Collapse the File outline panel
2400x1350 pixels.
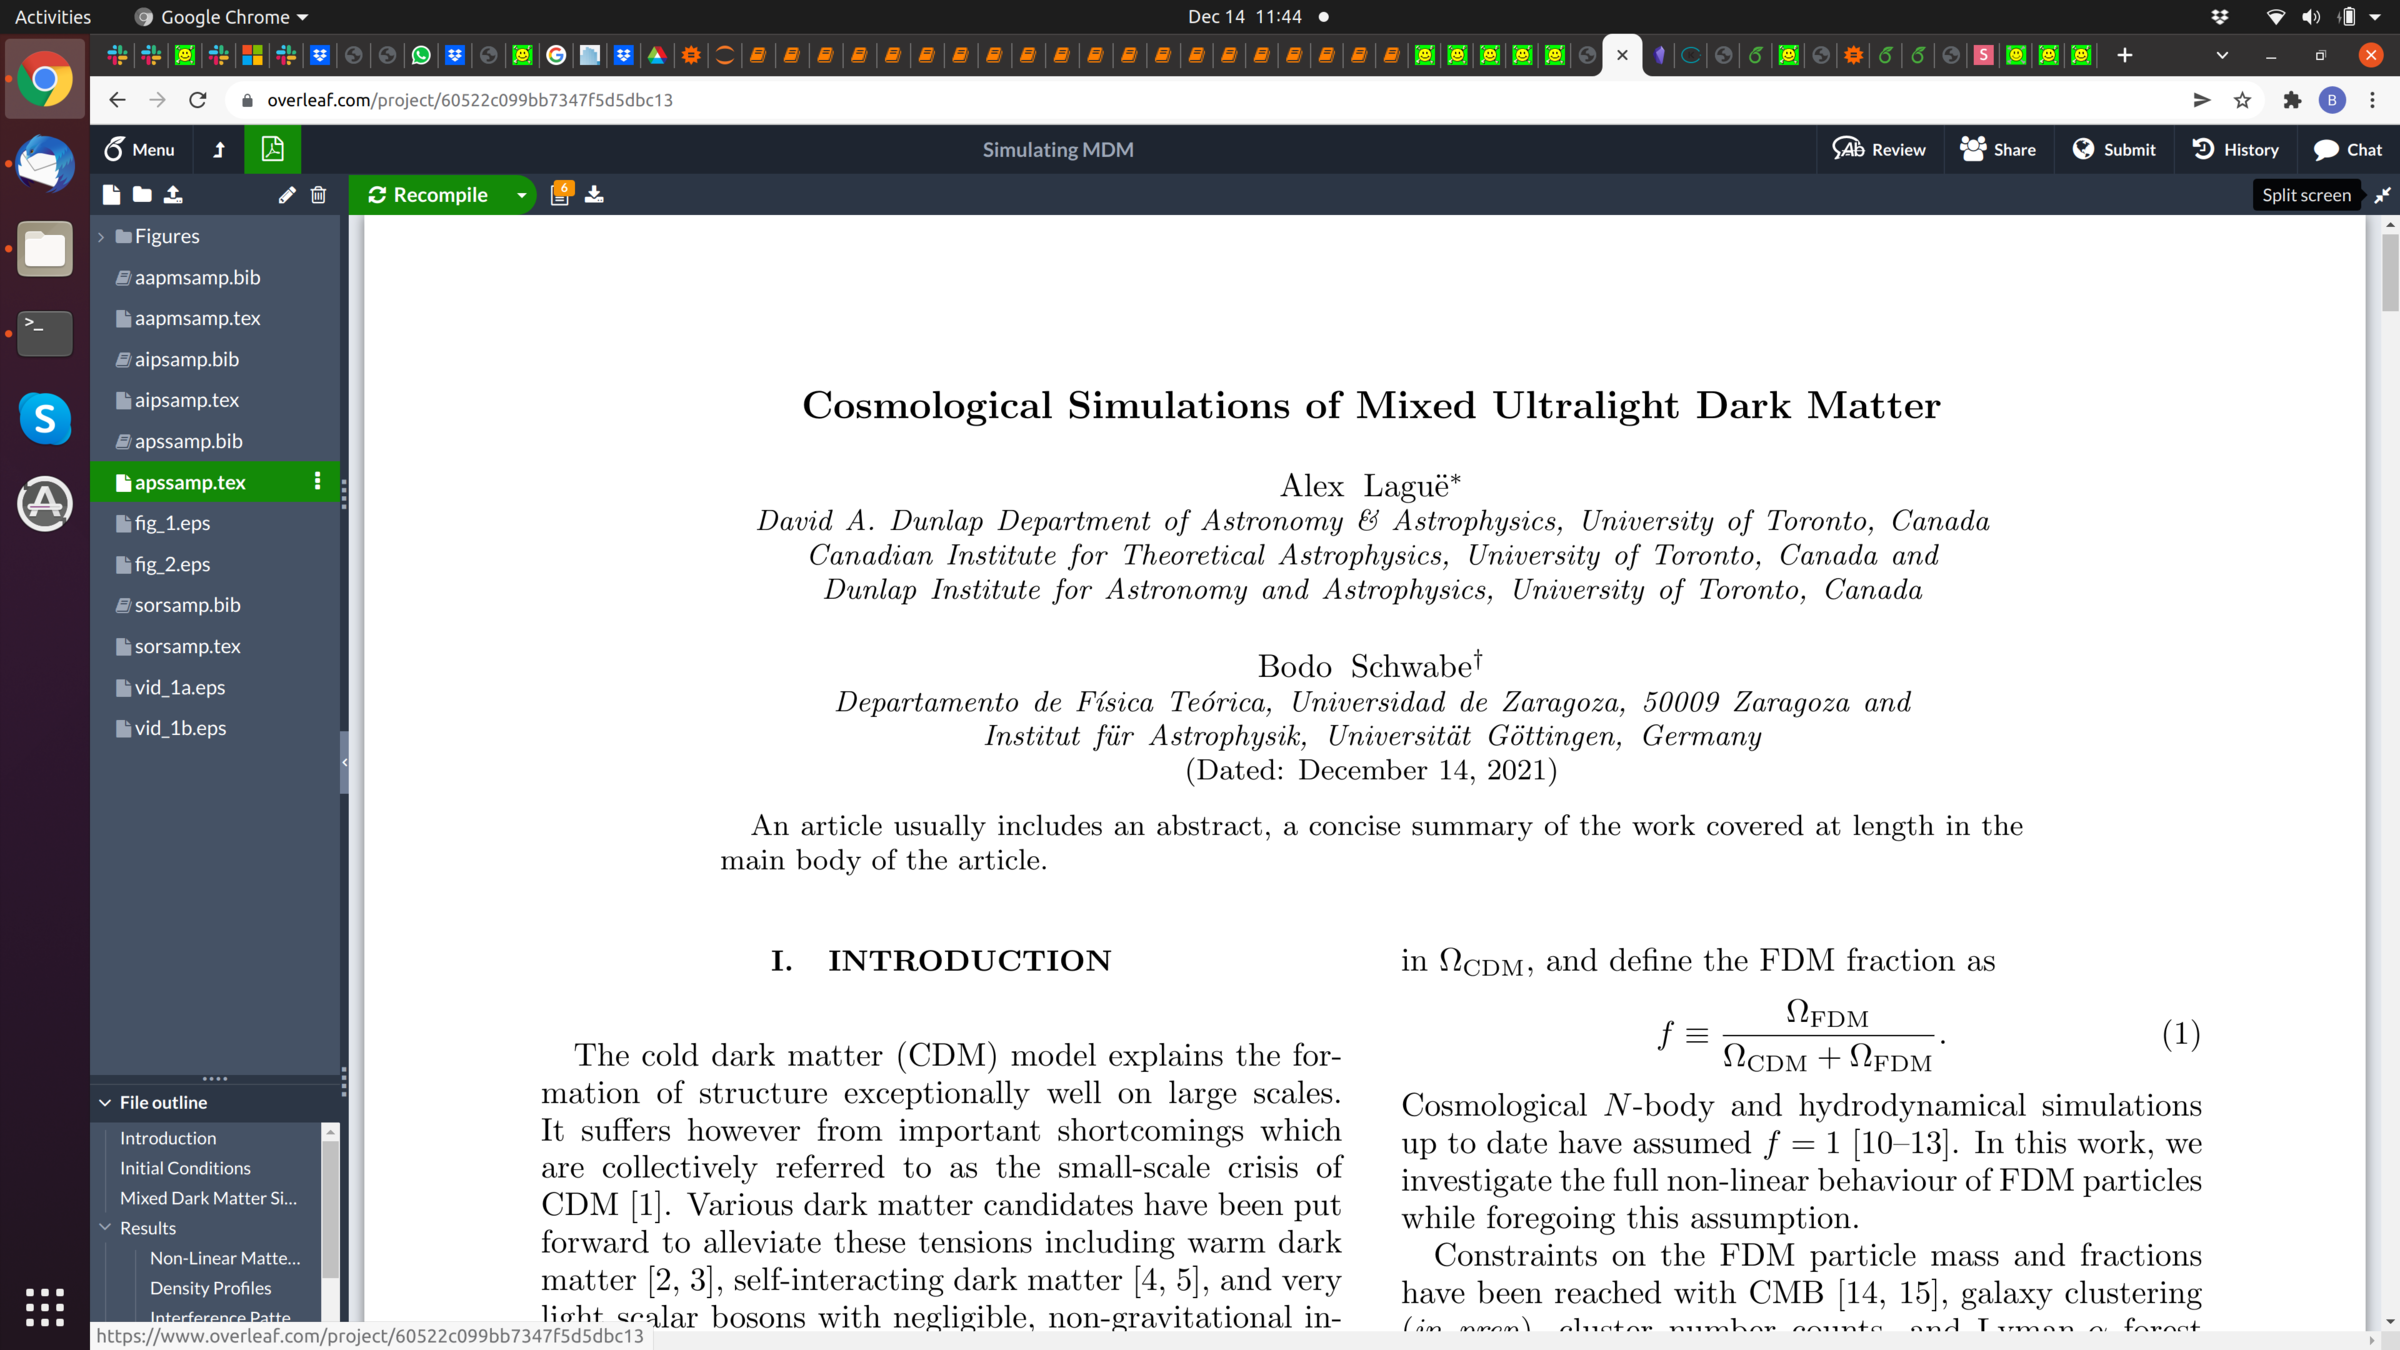105,1102
